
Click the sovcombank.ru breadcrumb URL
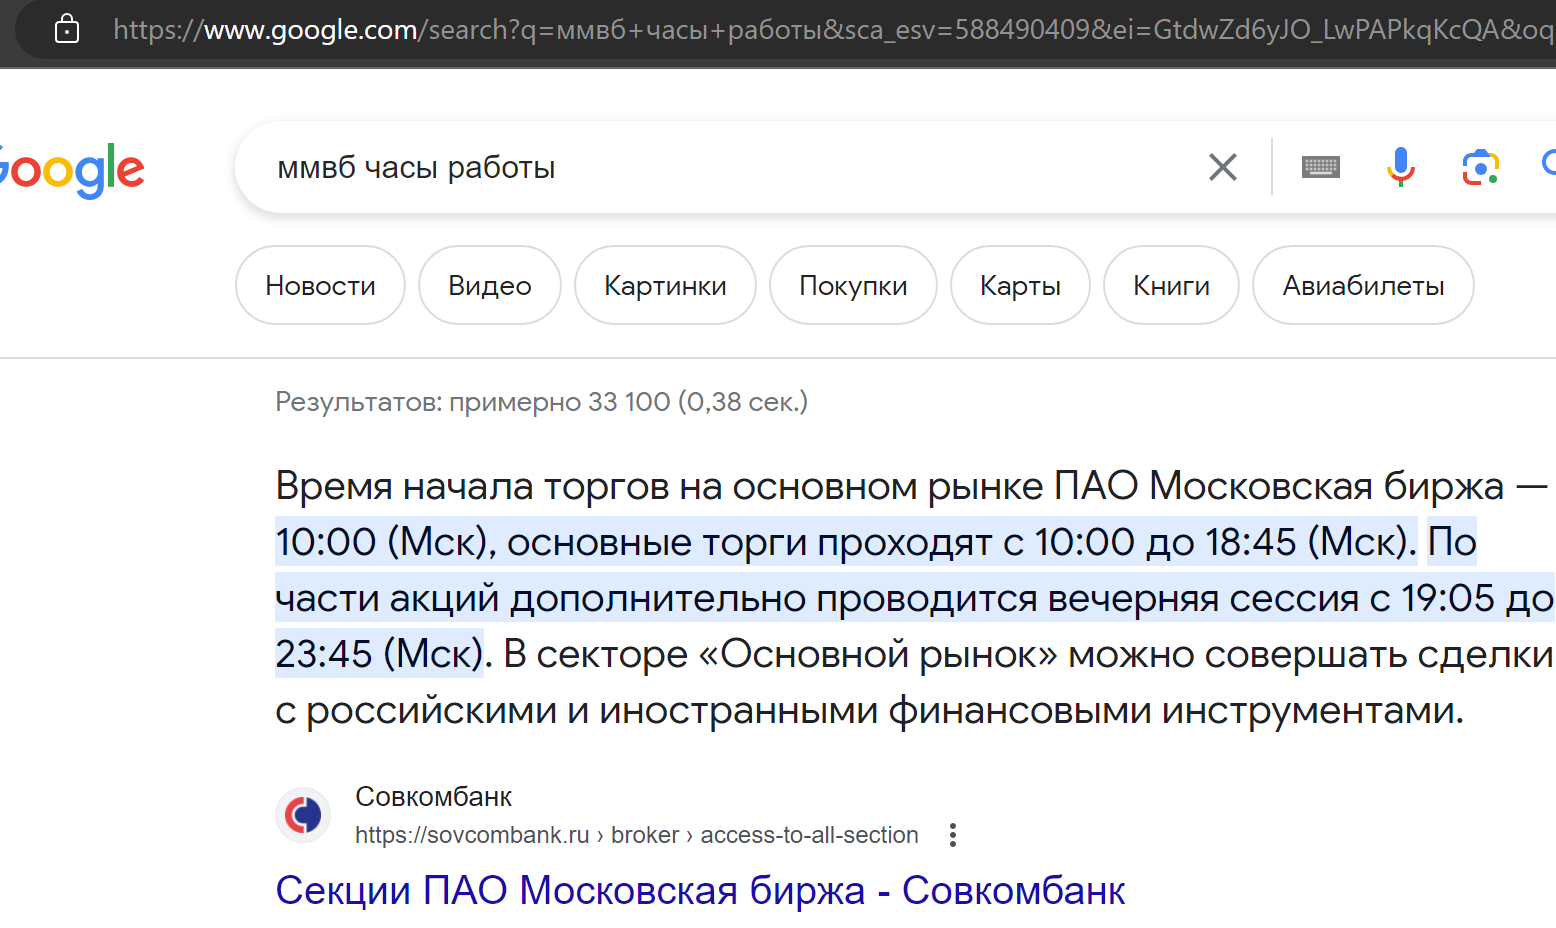tap(636, 835)
